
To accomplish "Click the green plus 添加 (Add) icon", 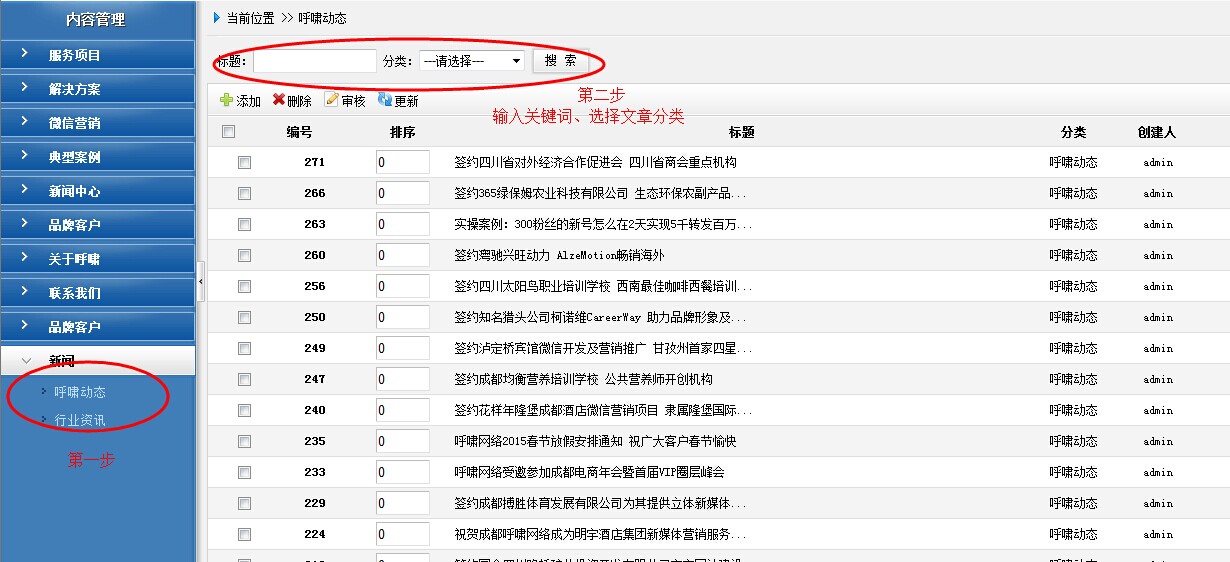I will (x=226, y=100).
